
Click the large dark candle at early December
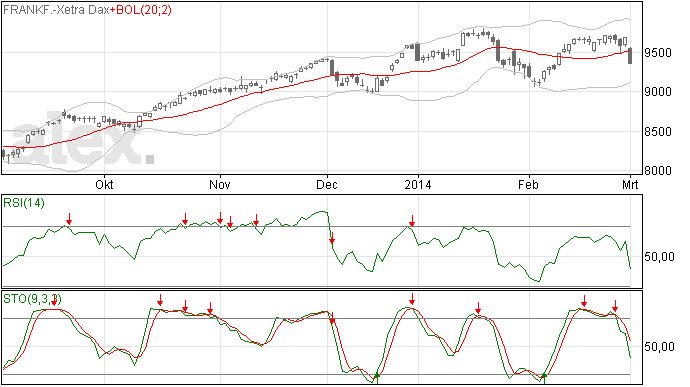click(x=332, y=67)
